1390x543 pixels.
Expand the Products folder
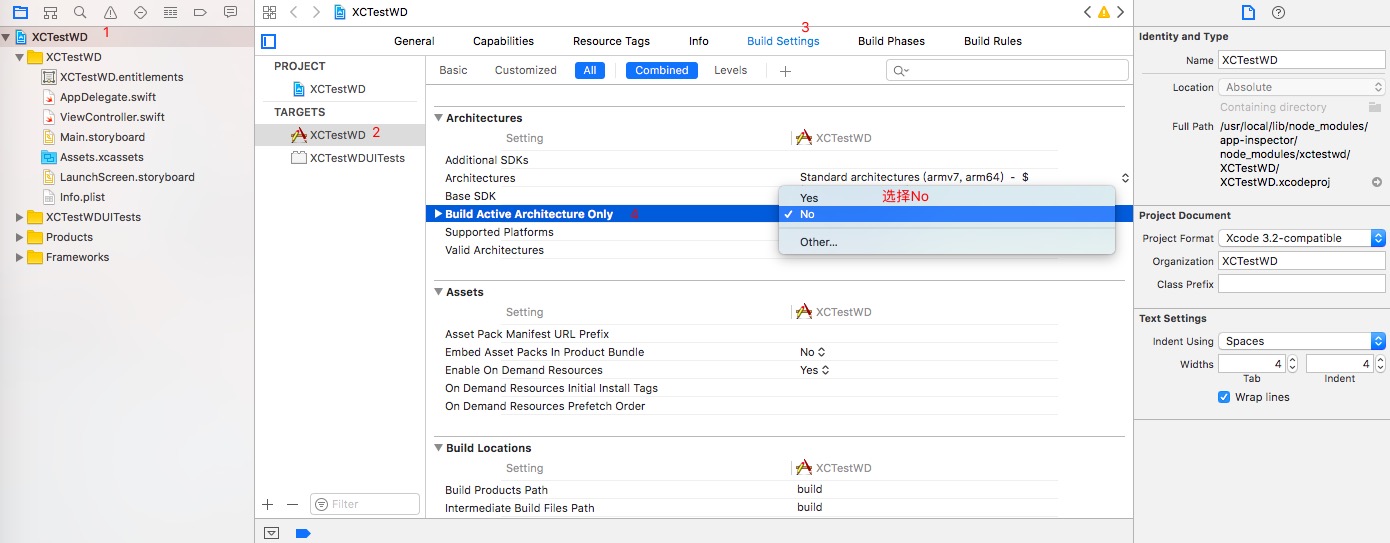point(19,237)
